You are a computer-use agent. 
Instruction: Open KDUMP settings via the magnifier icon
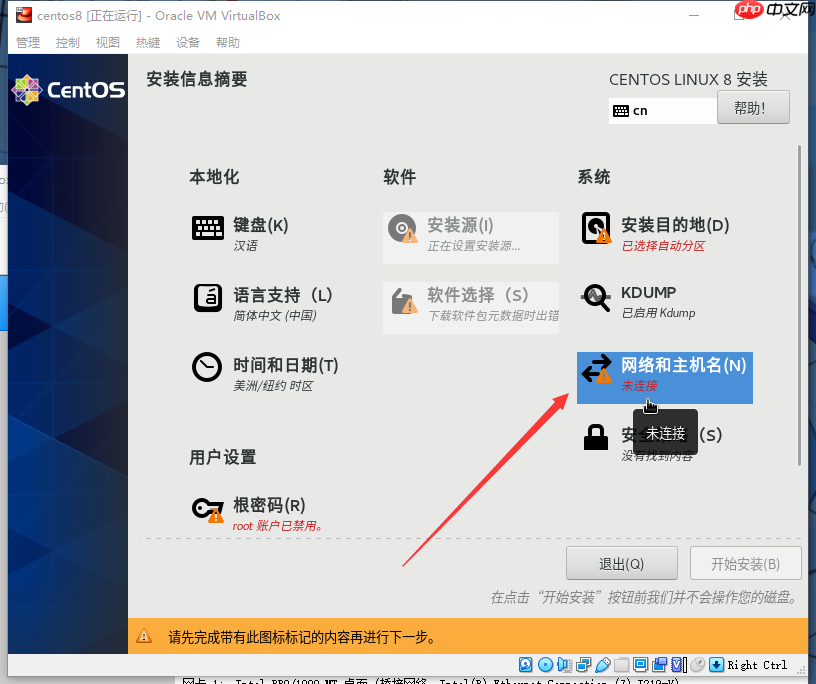coord(596,298)
